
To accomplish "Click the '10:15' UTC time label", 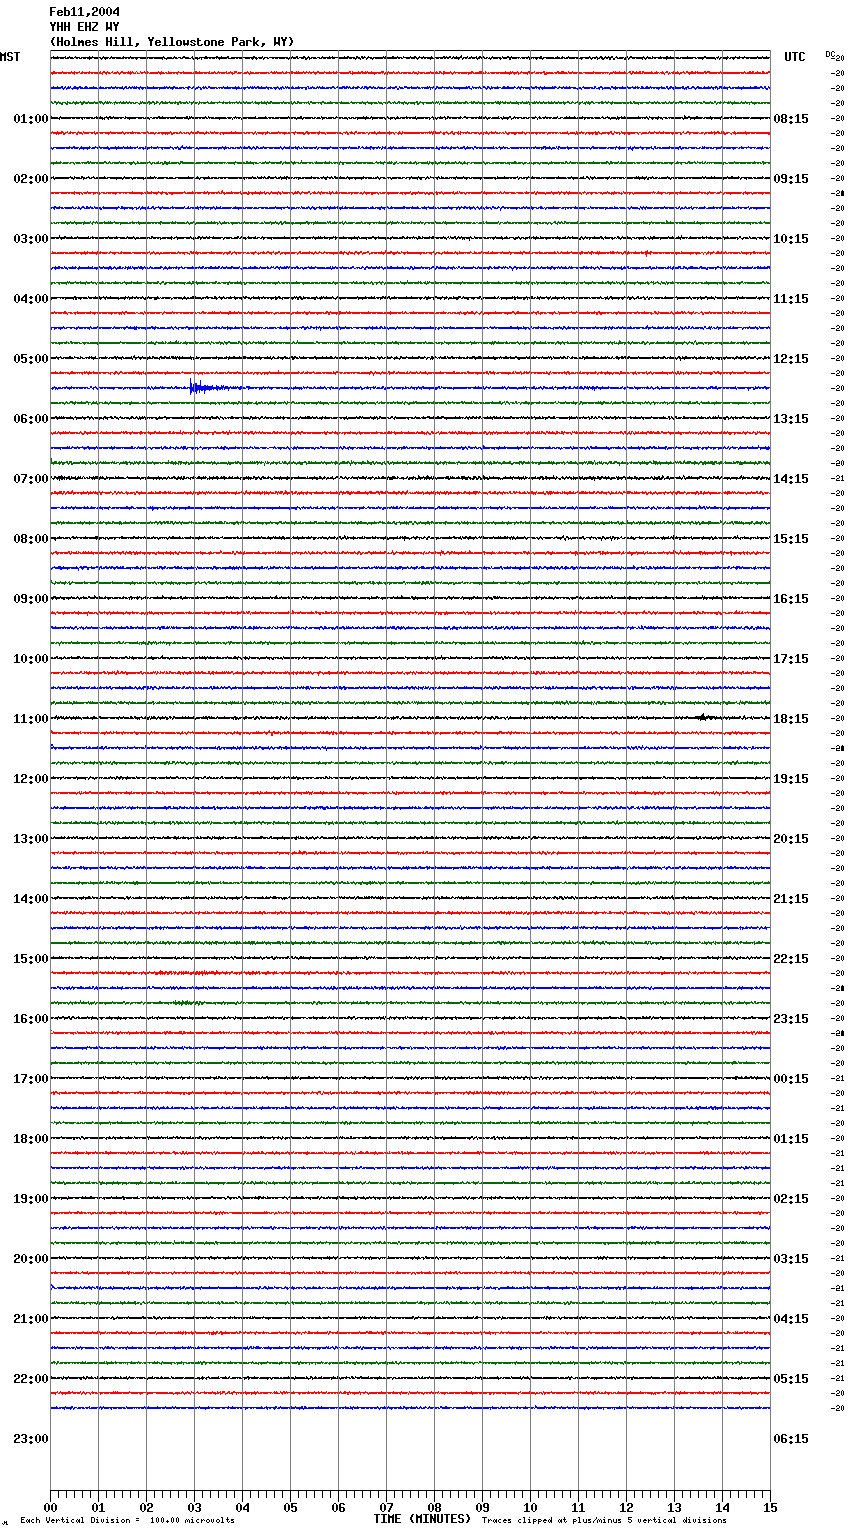I will (791, 239).
